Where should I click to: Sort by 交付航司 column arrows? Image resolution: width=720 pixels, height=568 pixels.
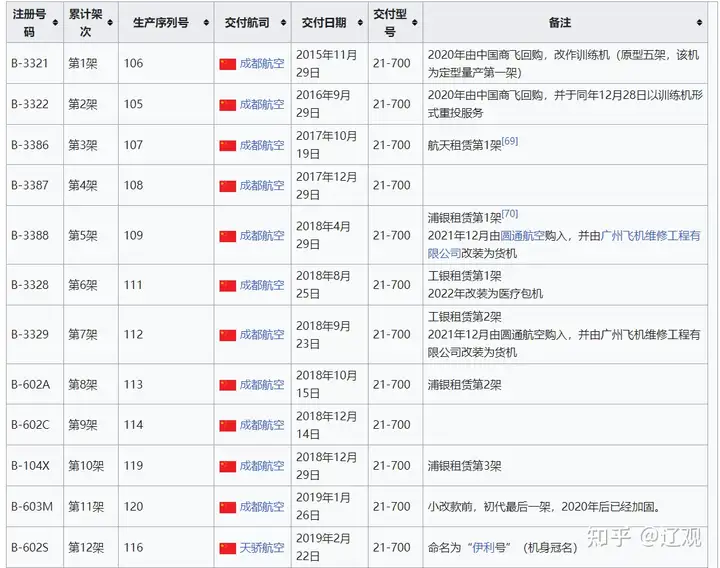(x=283, y=22)
